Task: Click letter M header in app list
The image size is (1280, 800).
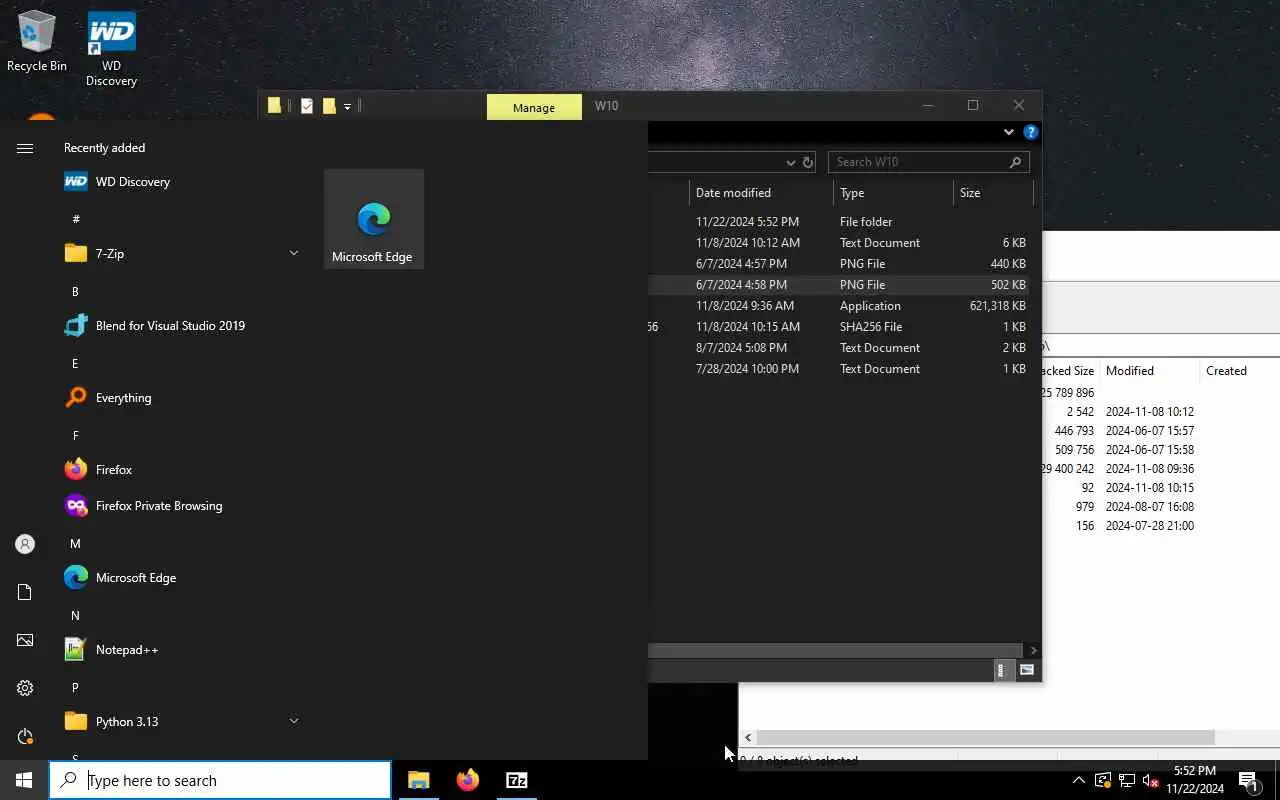Action: point(75,544)
